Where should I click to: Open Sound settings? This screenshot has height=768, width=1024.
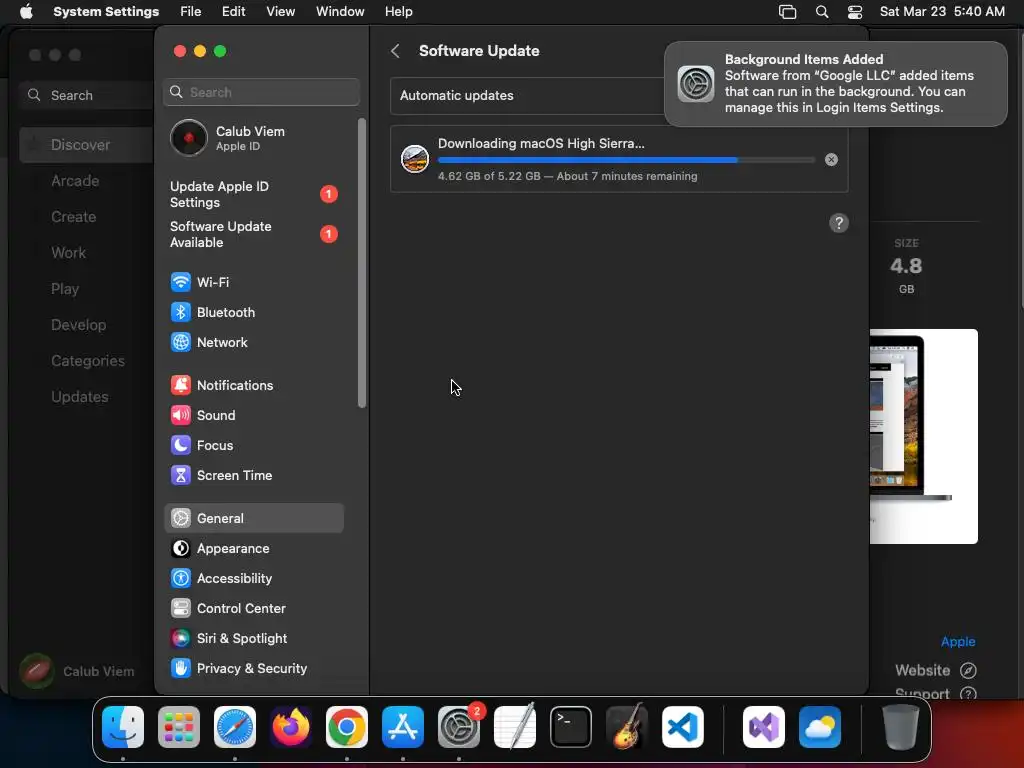(253, 415)
